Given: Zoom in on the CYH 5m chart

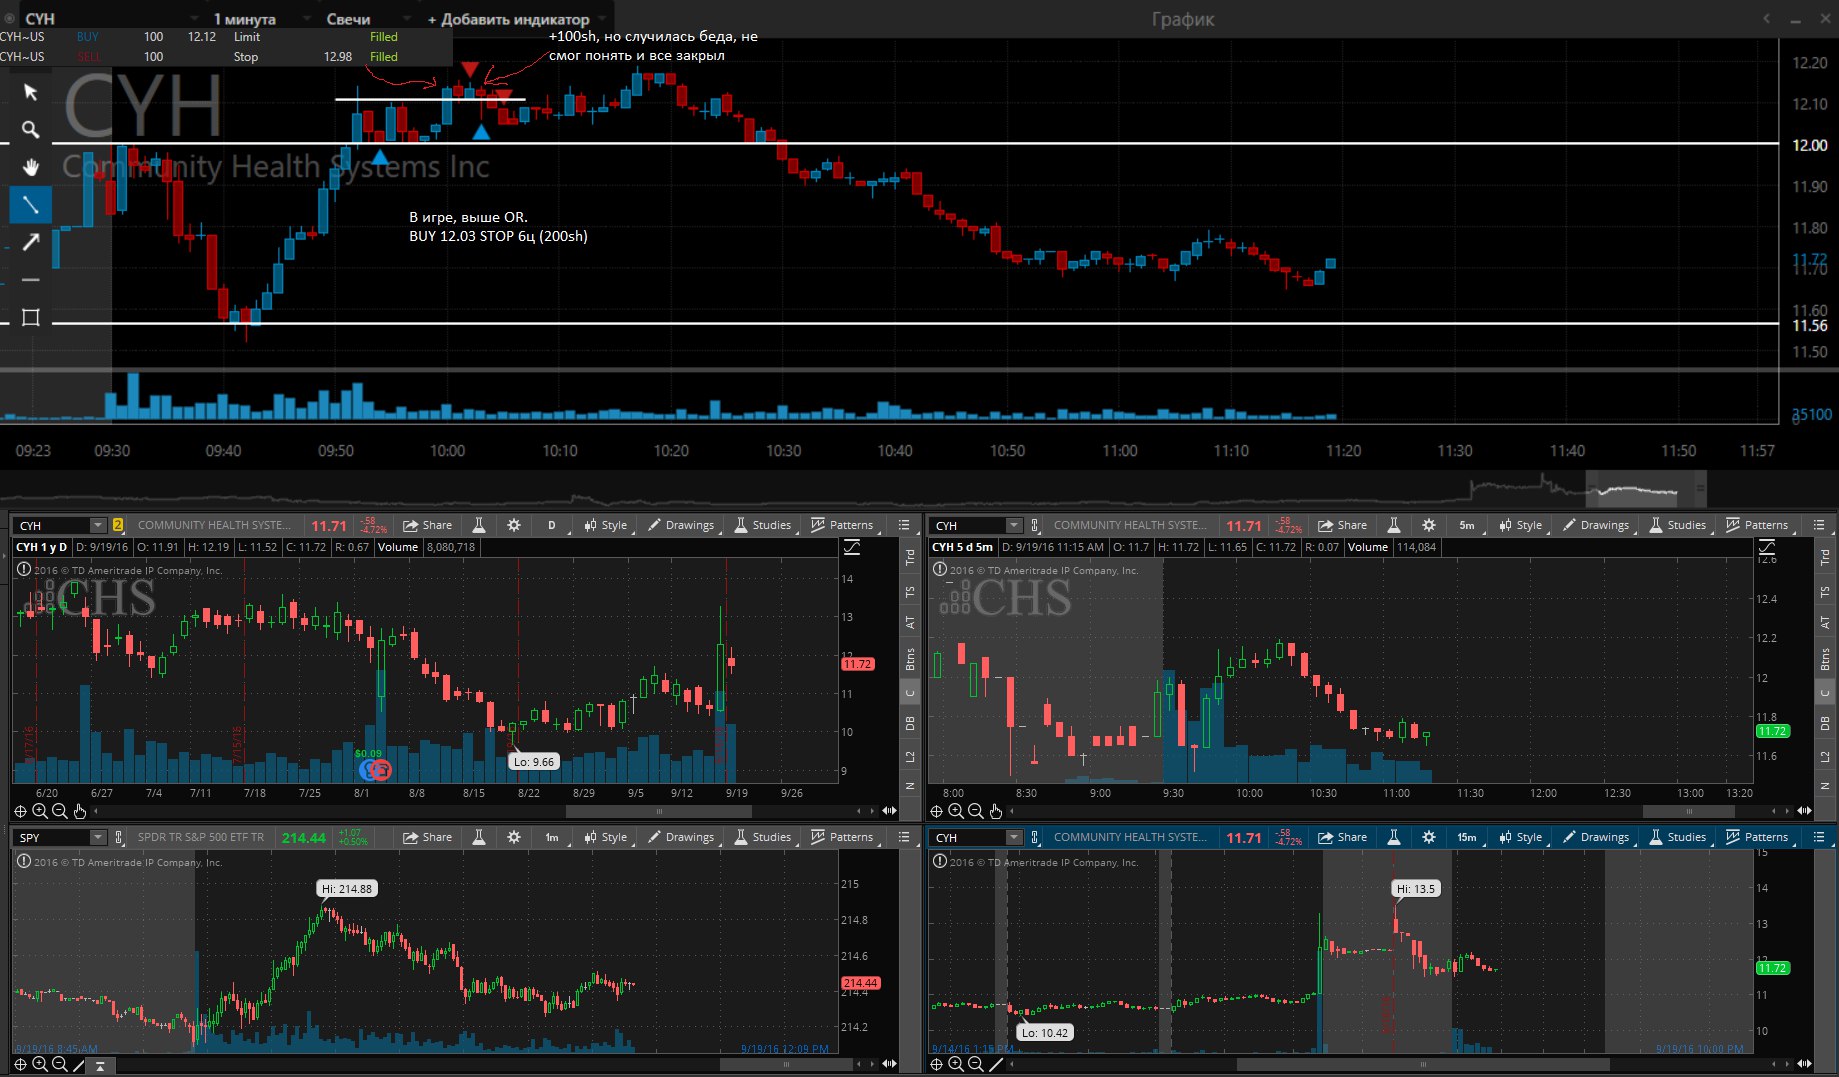Looking at the screenshot, I should click(x=956, y=811).
